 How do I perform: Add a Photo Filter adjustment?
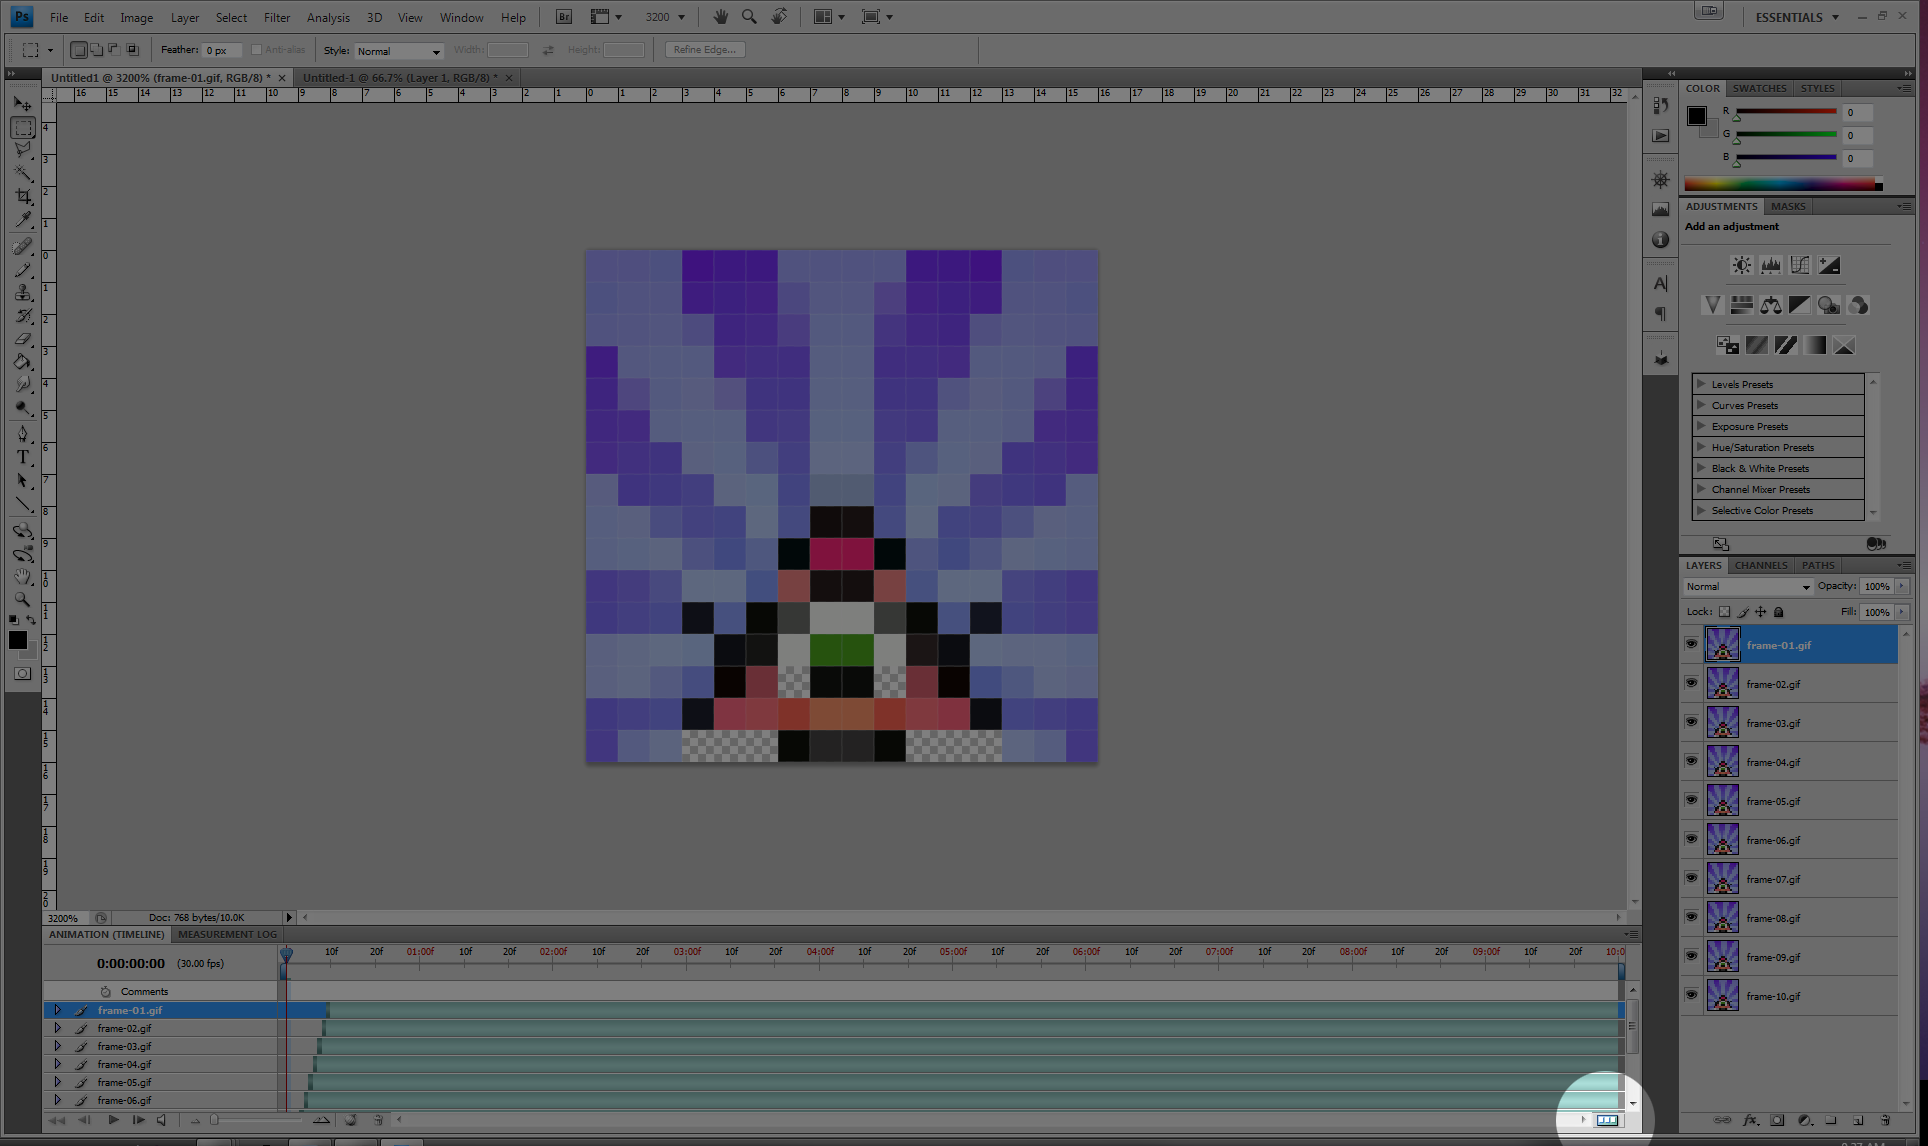pyautogui.click(x=1829, y=305)
